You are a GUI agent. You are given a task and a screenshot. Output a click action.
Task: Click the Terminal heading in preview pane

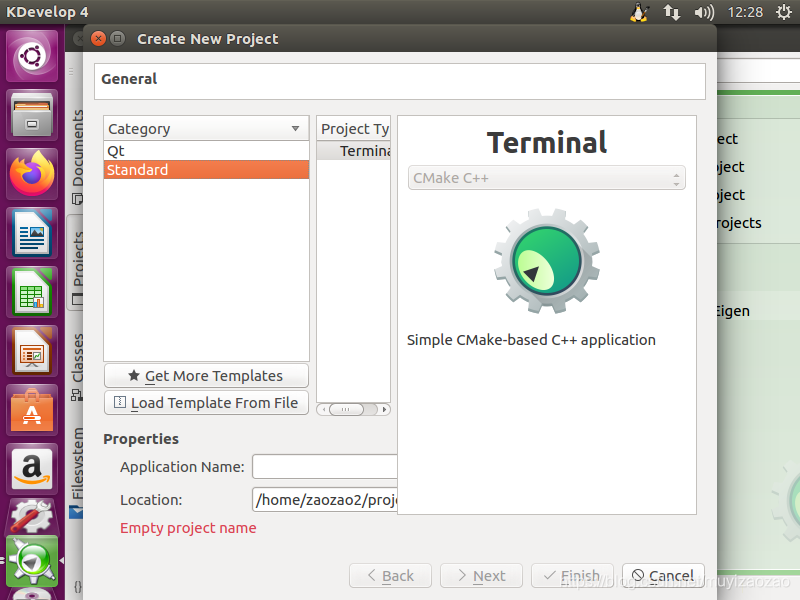547,142
